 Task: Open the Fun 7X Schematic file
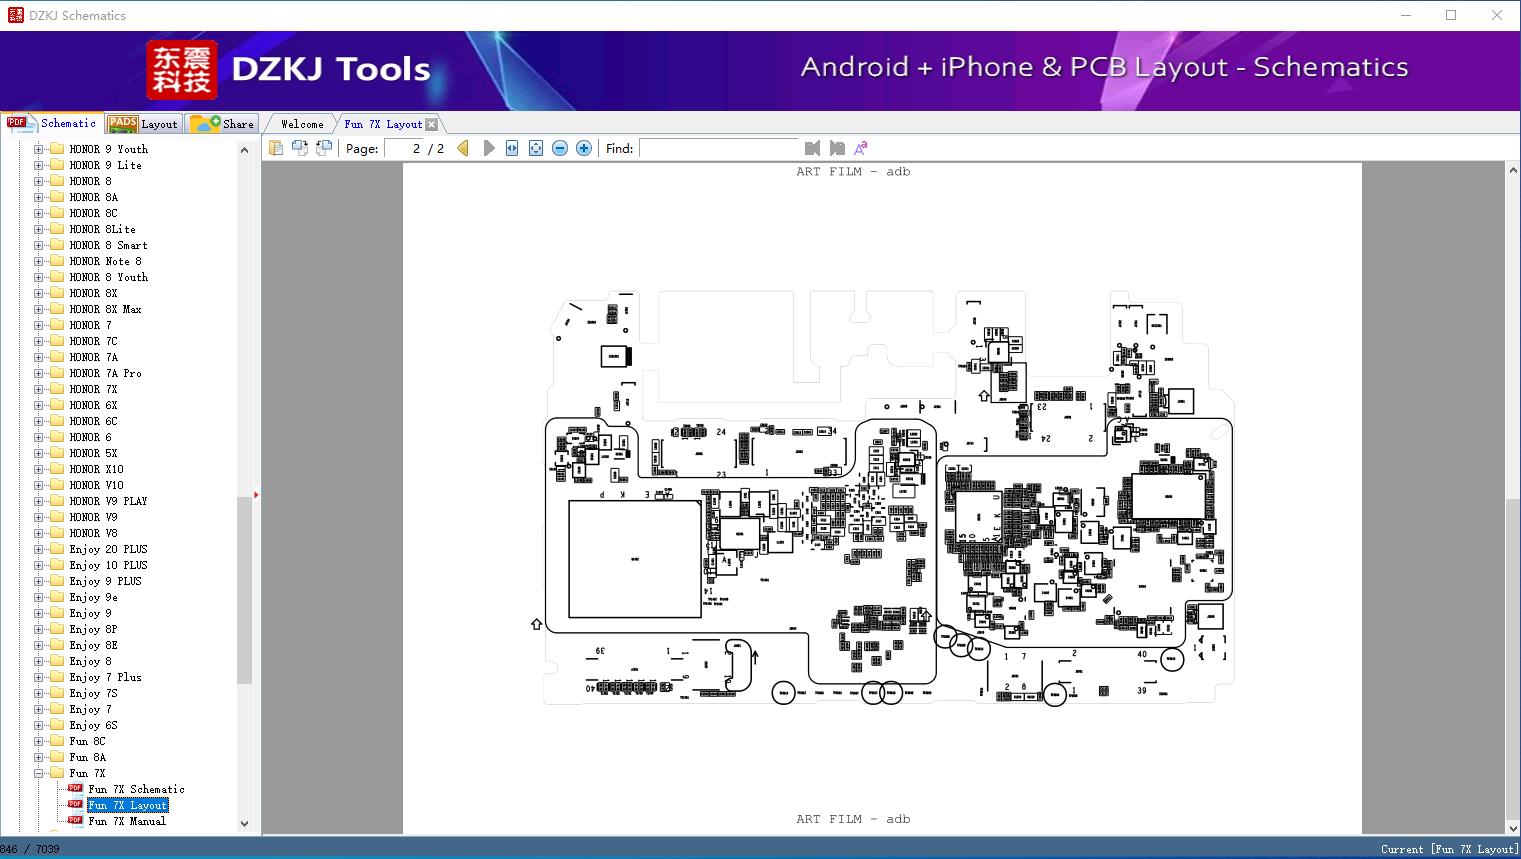pos(136,789)
